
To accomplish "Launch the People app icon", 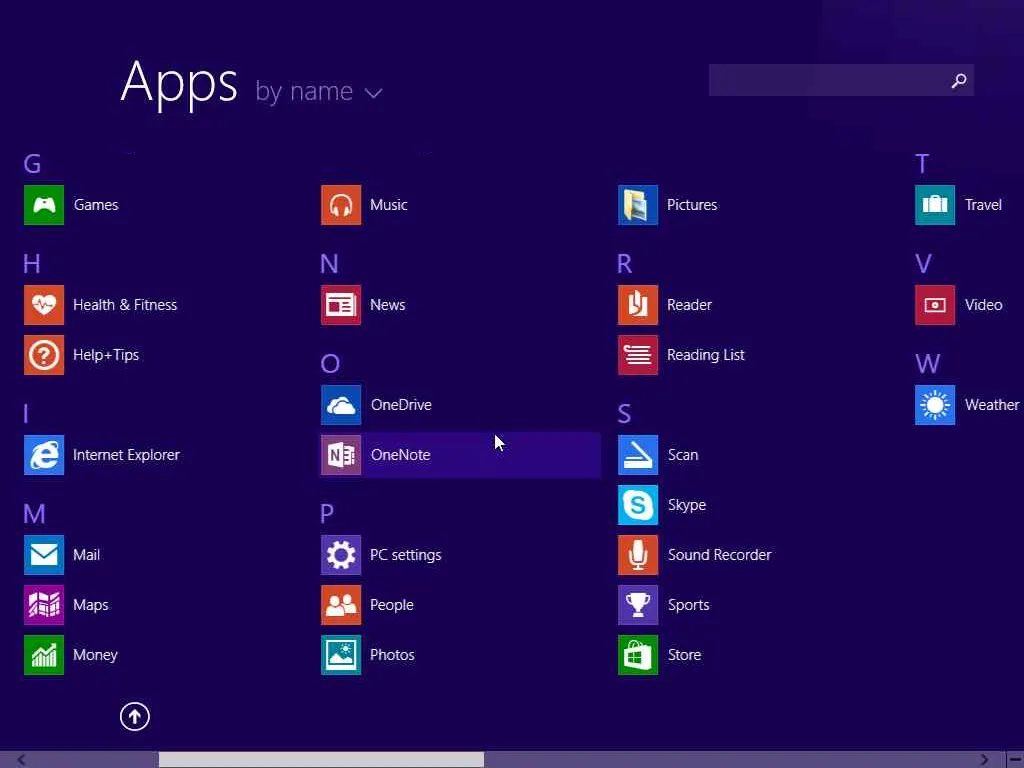I will coord(341,605).
